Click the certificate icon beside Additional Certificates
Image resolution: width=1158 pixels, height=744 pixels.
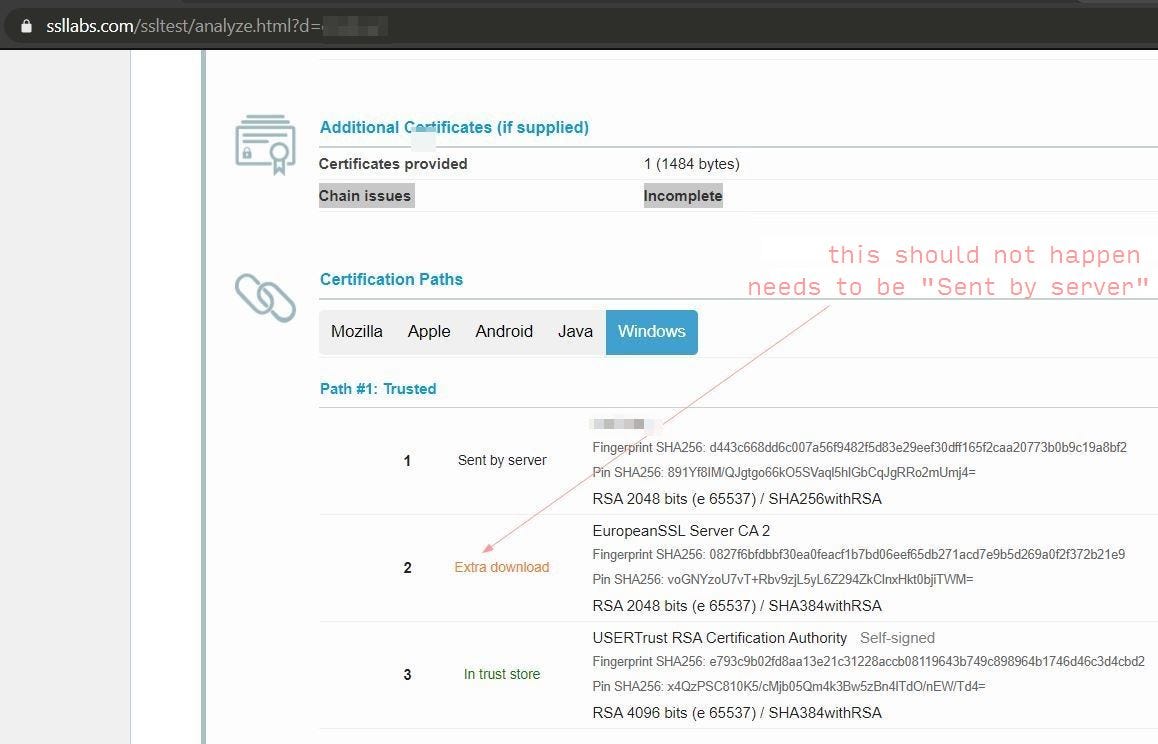[x=265, y=144]
